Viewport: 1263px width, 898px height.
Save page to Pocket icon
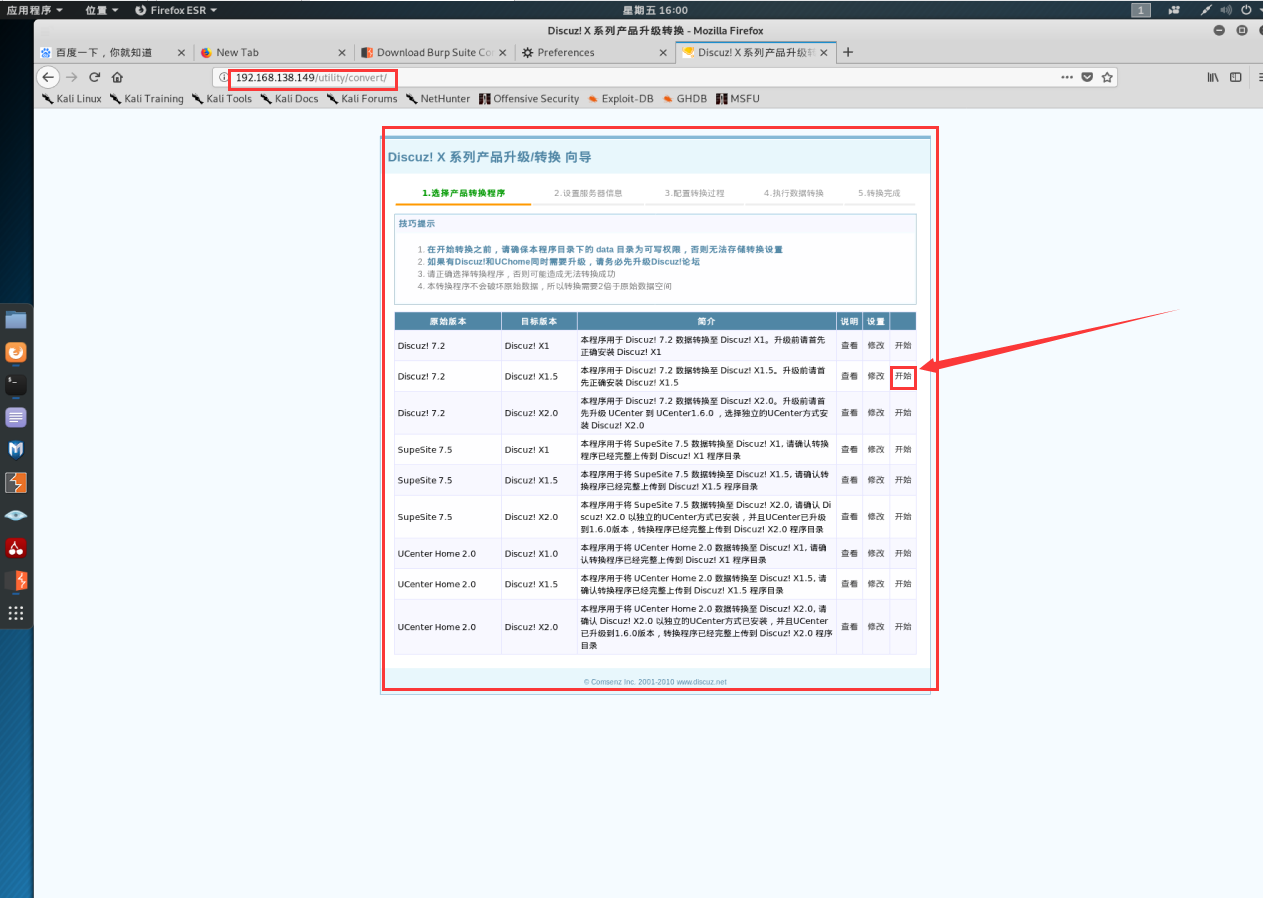click(1088, 77)
